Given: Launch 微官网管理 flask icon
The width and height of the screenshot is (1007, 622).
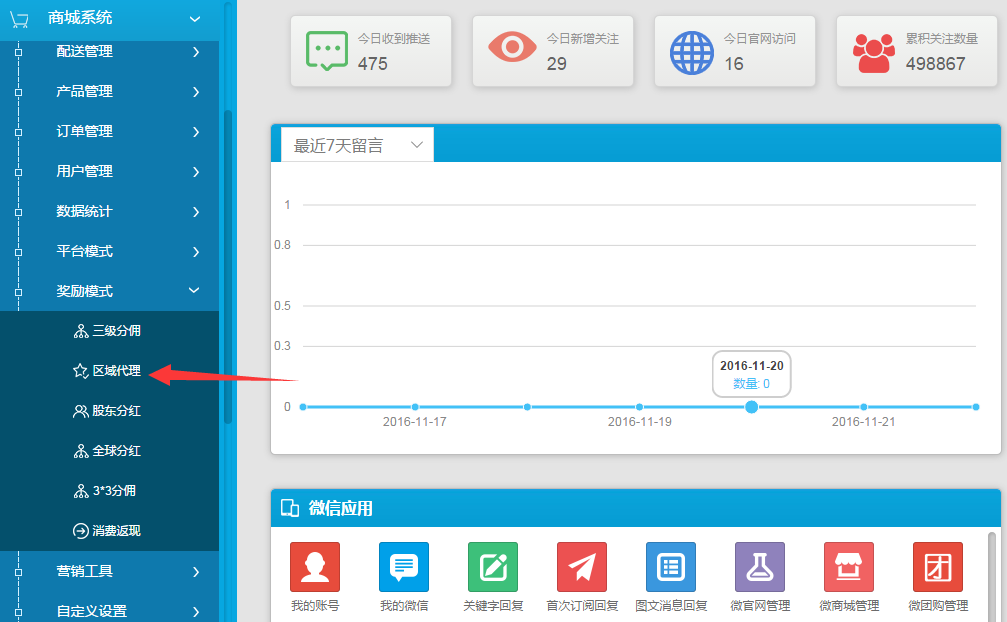Looking at the screenshot, I should tap(760, 567).
